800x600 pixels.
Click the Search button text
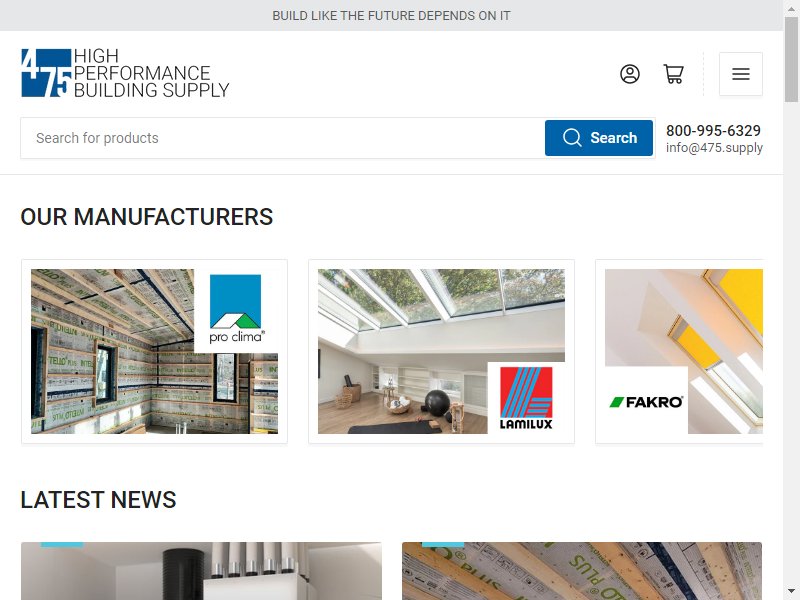[x=614, y=138]
